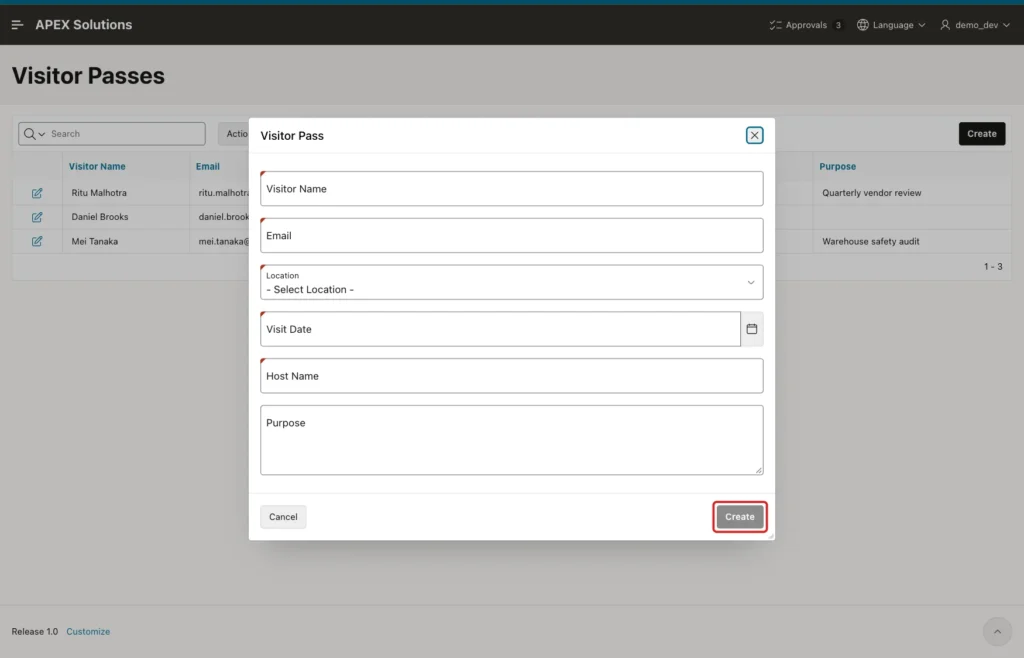This screenshot has height=658, width=1024.
Task: Click the search magnifier icon
Action: [29, 134]
